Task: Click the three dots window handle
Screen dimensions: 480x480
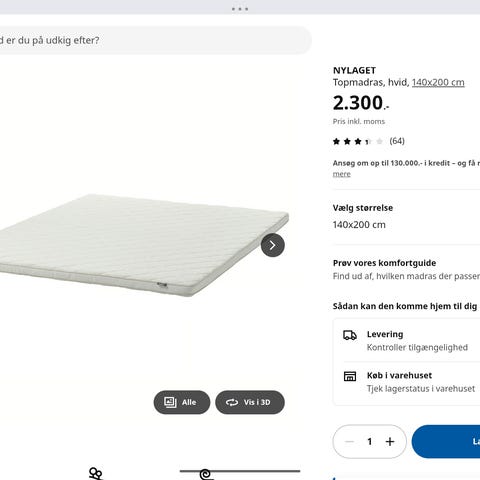Action: 240,9
